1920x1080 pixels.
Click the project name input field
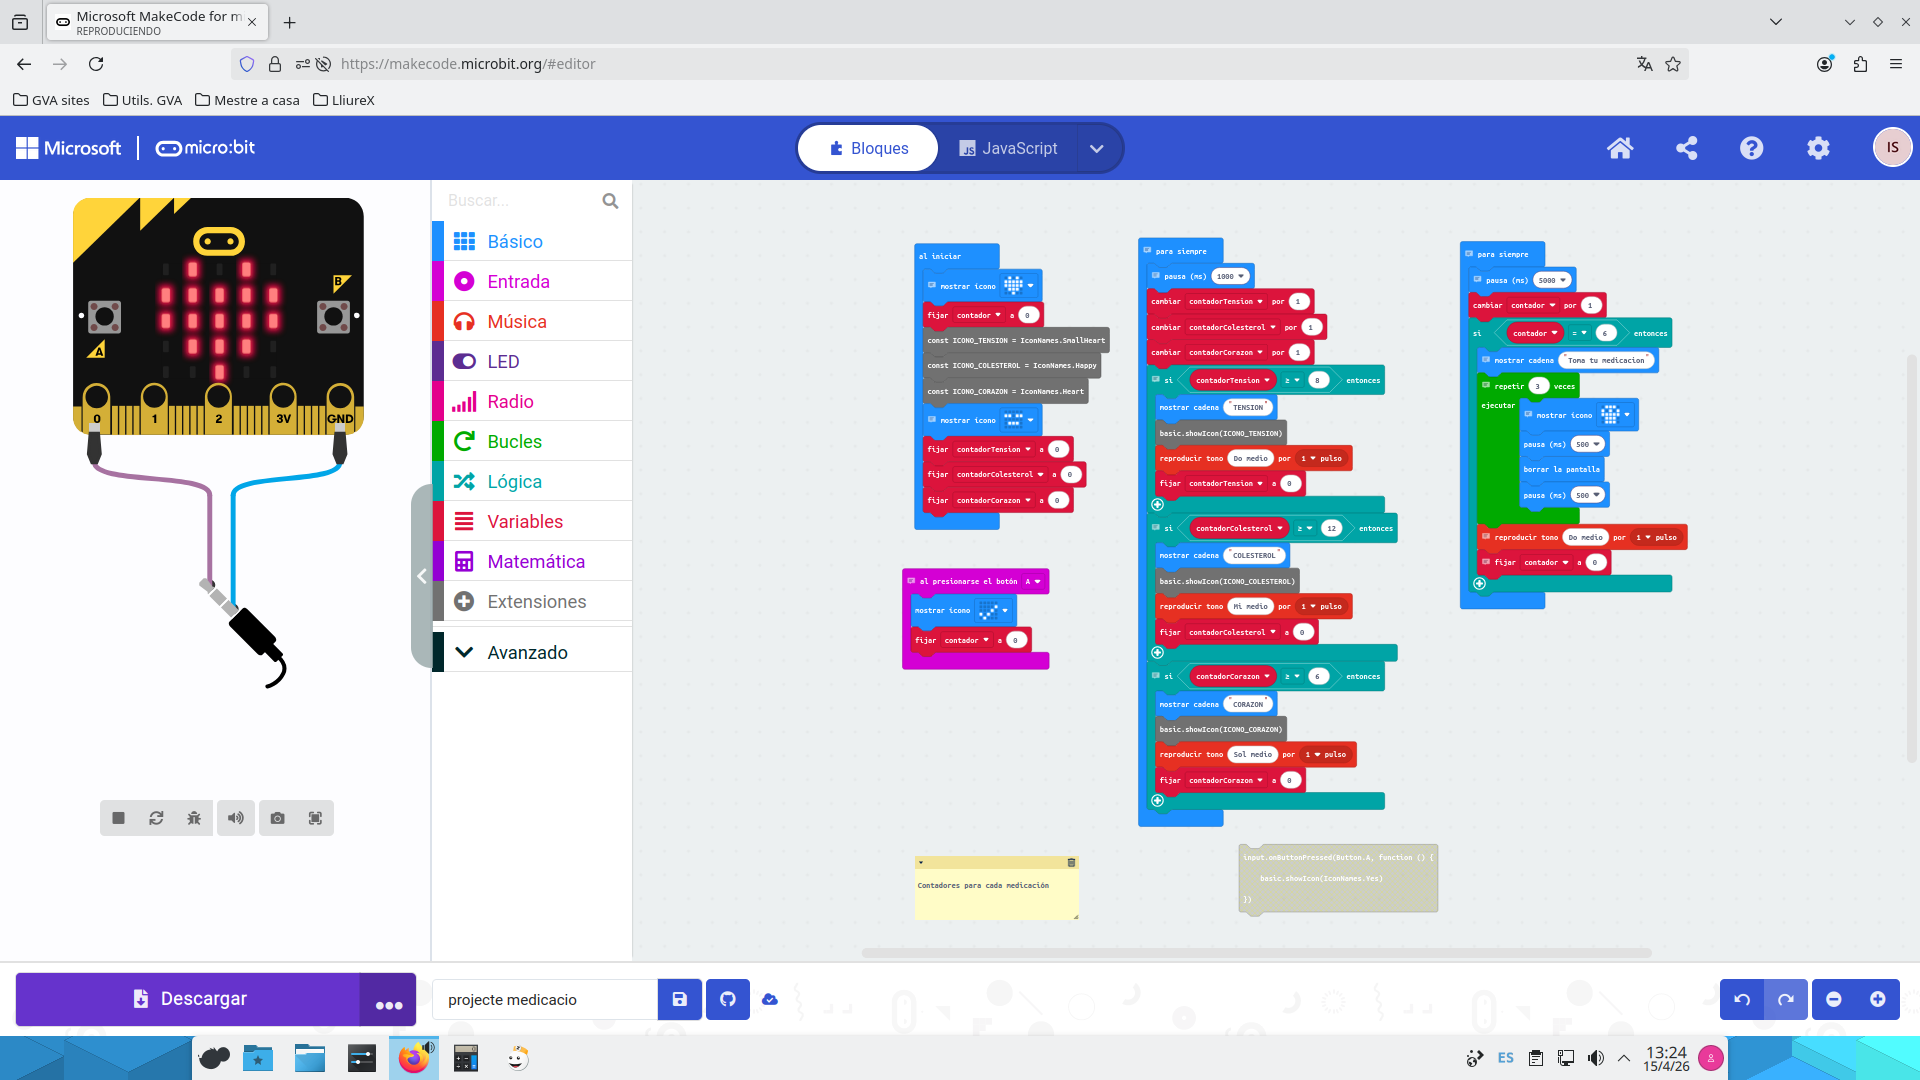[x=545, y=1000]
